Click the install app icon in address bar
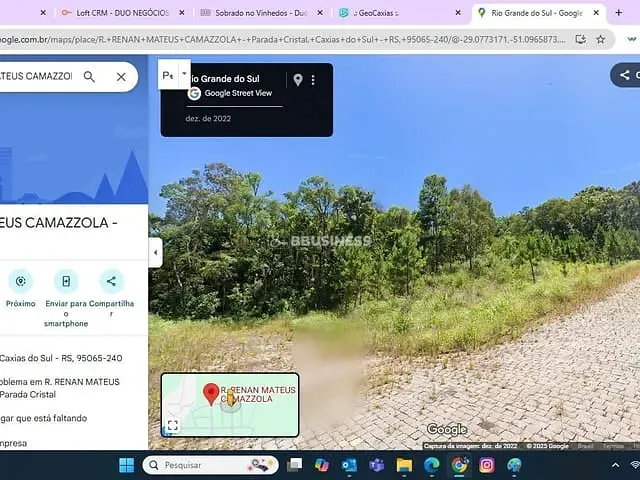This screenshot has height=480, width=640. [580, 39]
